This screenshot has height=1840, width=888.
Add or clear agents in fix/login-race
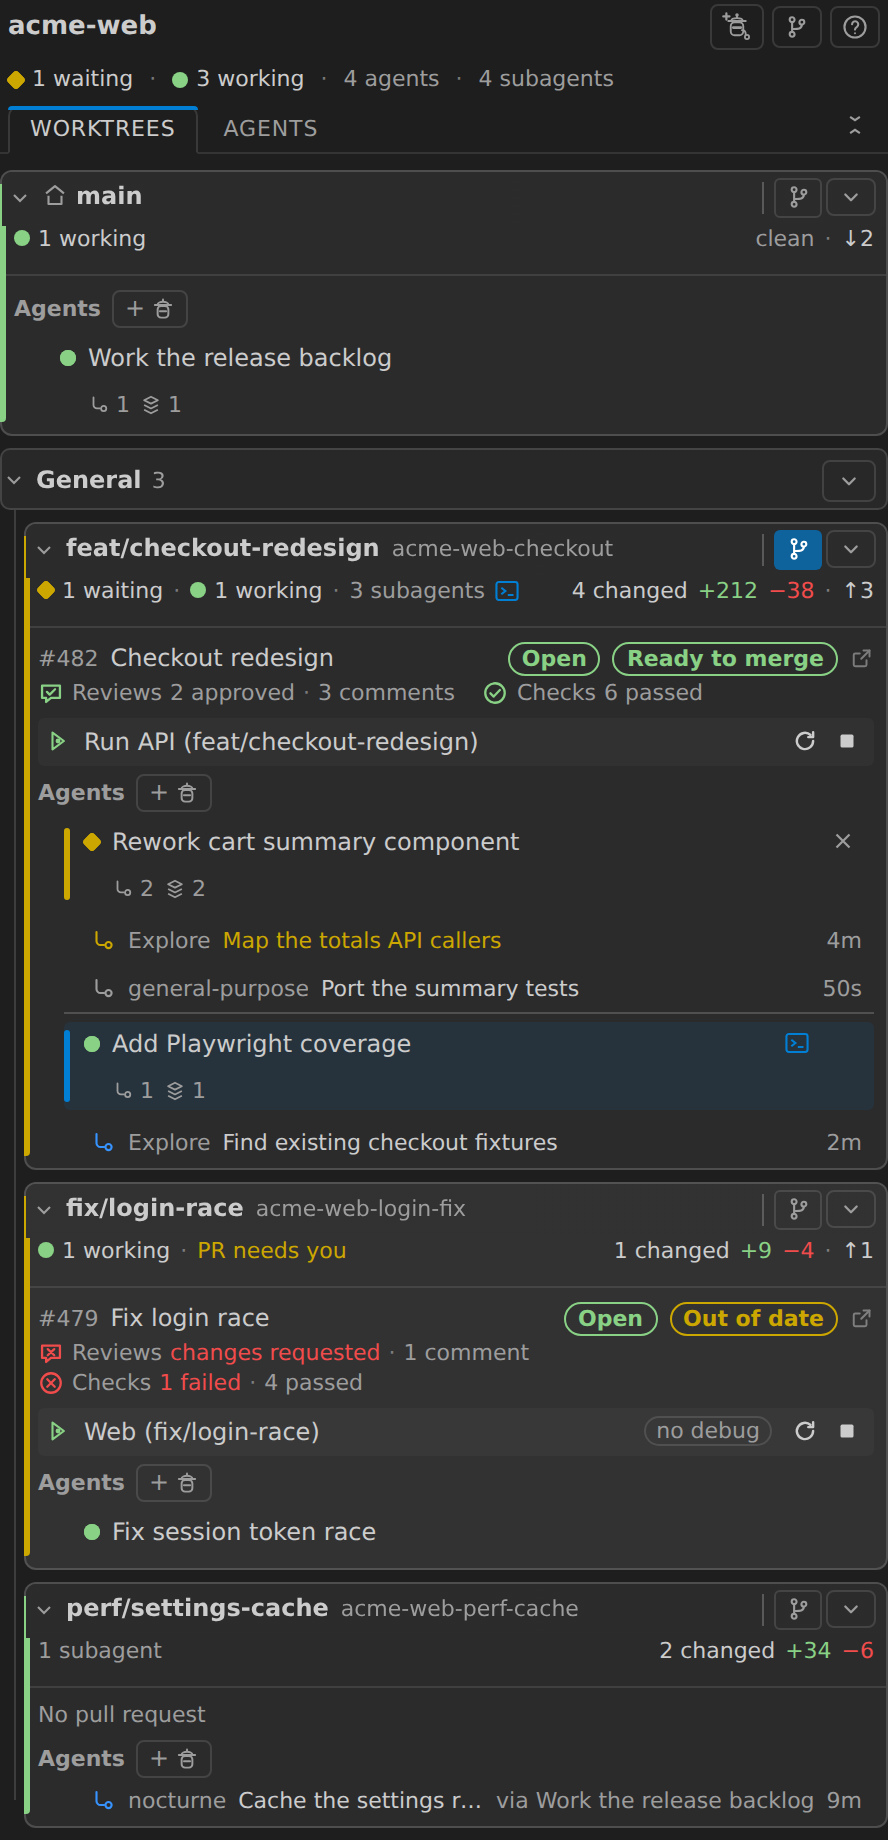tap(174, 1483)
